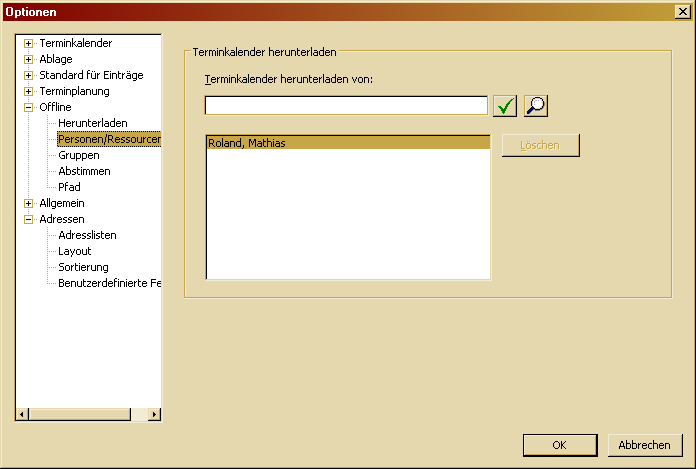
Task: Click the magnifying glass search icon
Action: (x=536, y=106)
